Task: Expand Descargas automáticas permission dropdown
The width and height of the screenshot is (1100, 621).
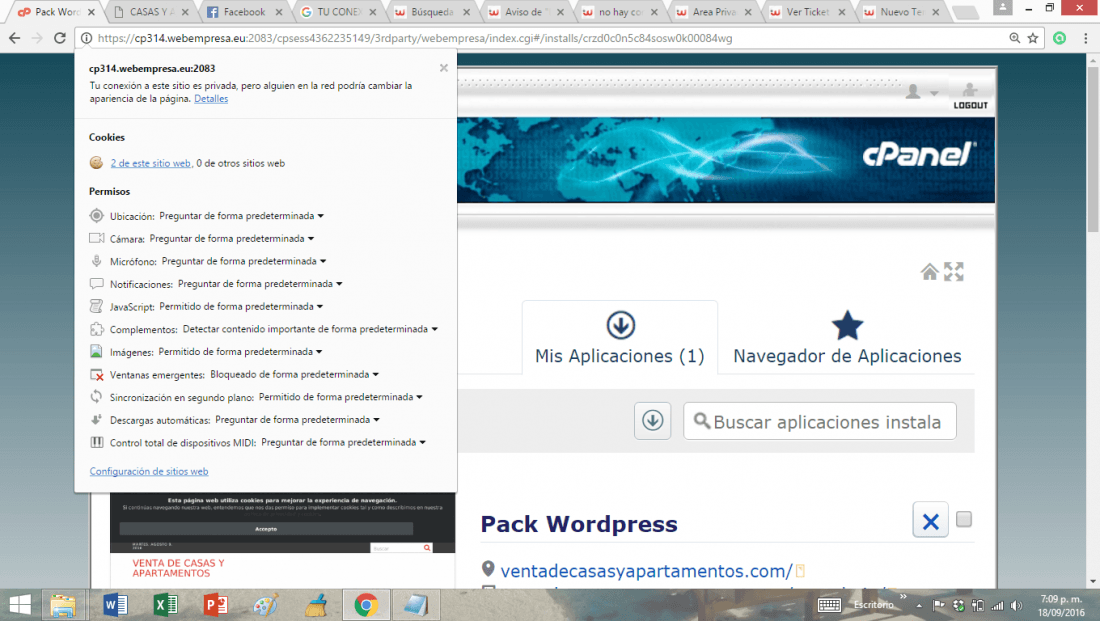Action: click(297, 420)
